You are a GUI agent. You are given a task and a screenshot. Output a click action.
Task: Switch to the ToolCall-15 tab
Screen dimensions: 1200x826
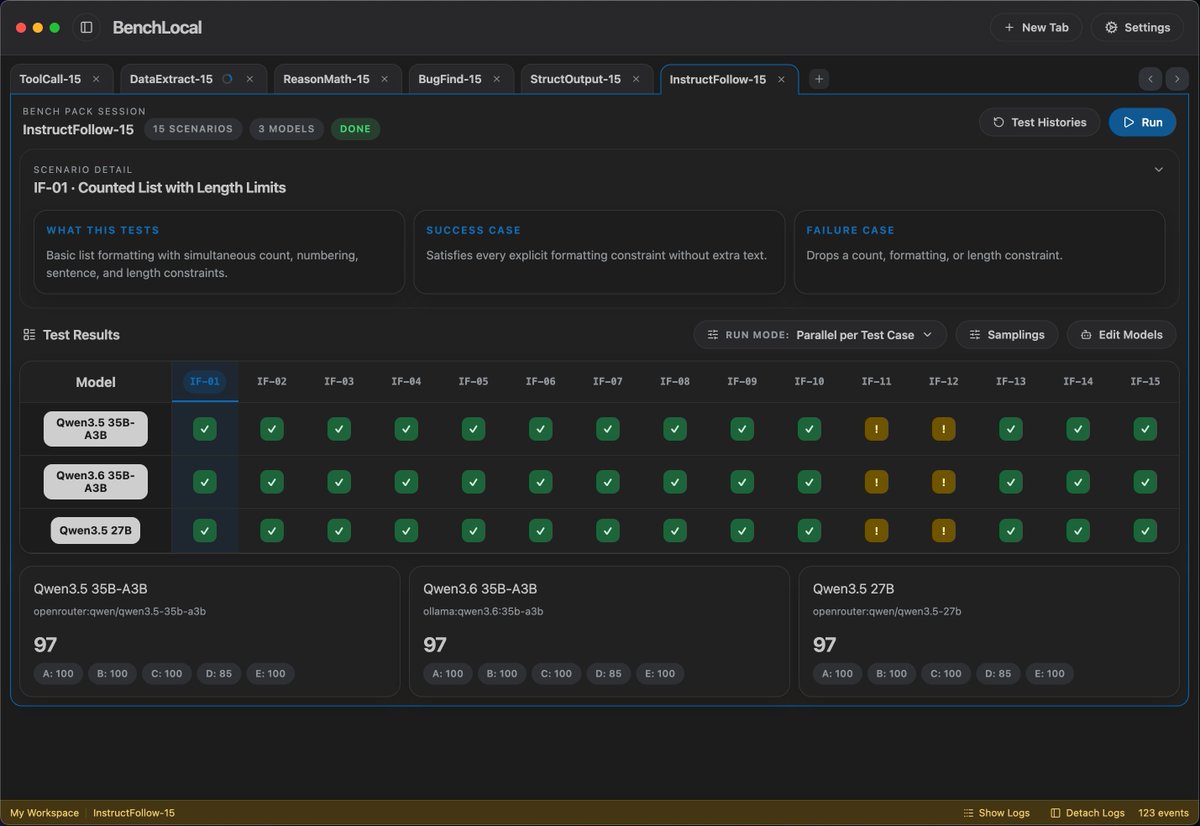(x=50, y=79)
